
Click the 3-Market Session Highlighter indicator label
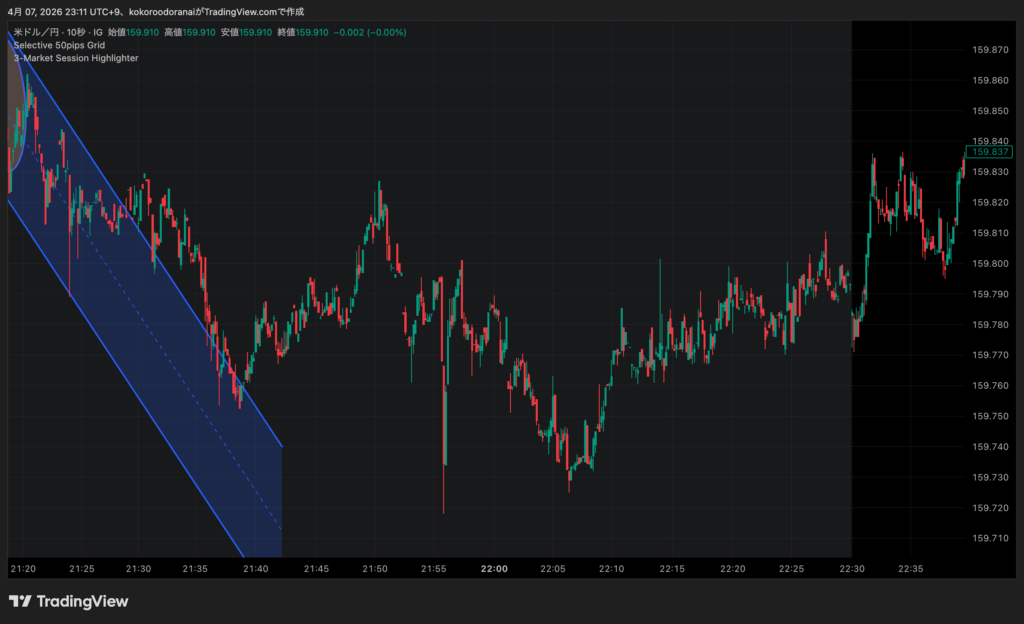[76, 58]
